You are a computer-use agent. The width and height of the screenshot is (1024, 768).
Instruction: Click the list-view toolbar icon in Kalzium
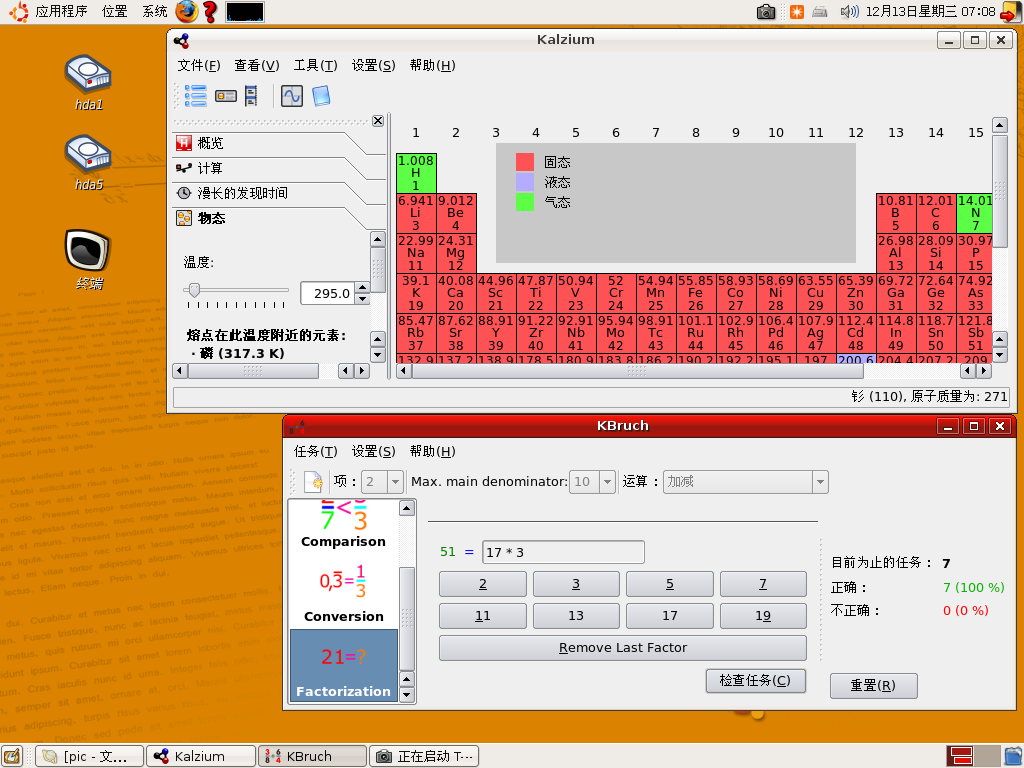point(195,96)
